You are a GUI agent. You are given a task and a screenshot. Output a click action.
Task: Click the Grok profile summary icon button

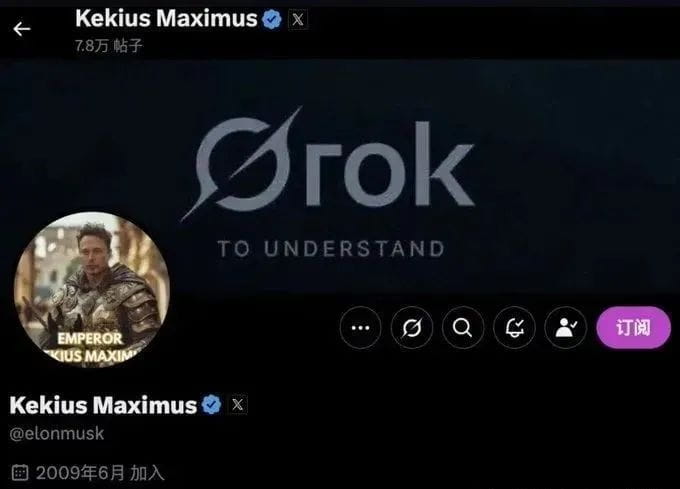click(x=412, y=327)
